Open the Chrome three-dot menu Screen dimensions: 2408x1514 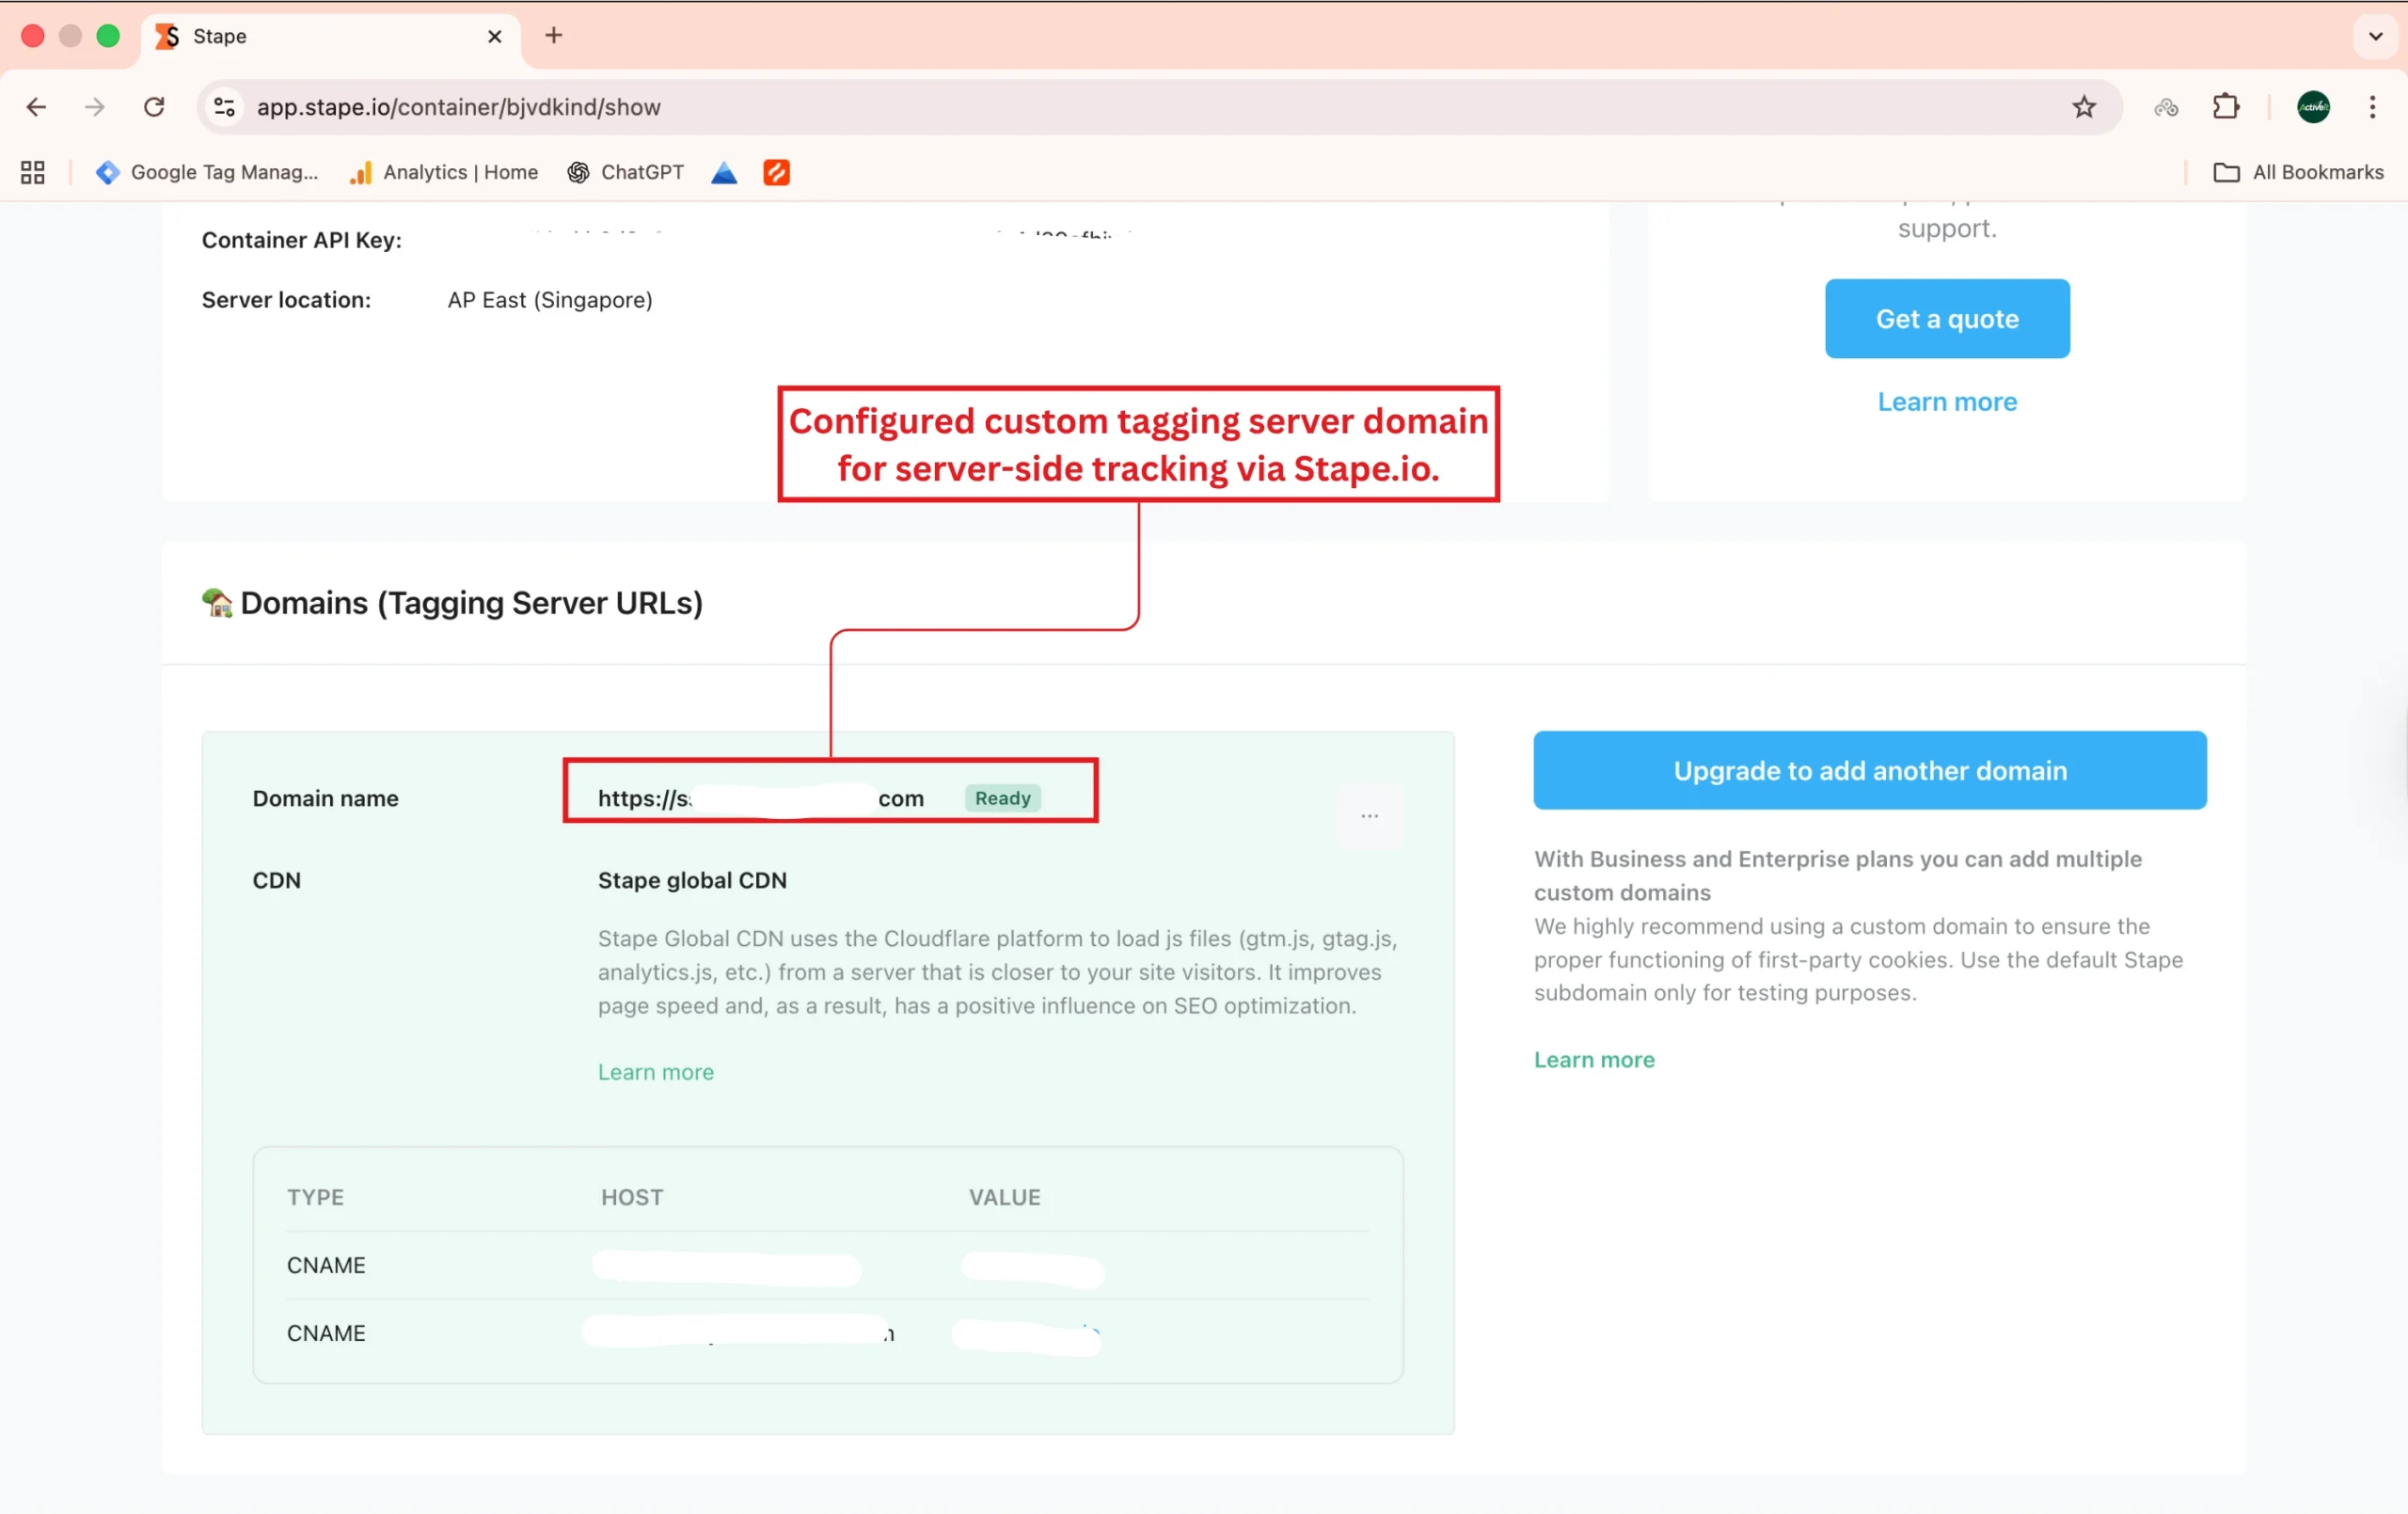click(2372, 107)
